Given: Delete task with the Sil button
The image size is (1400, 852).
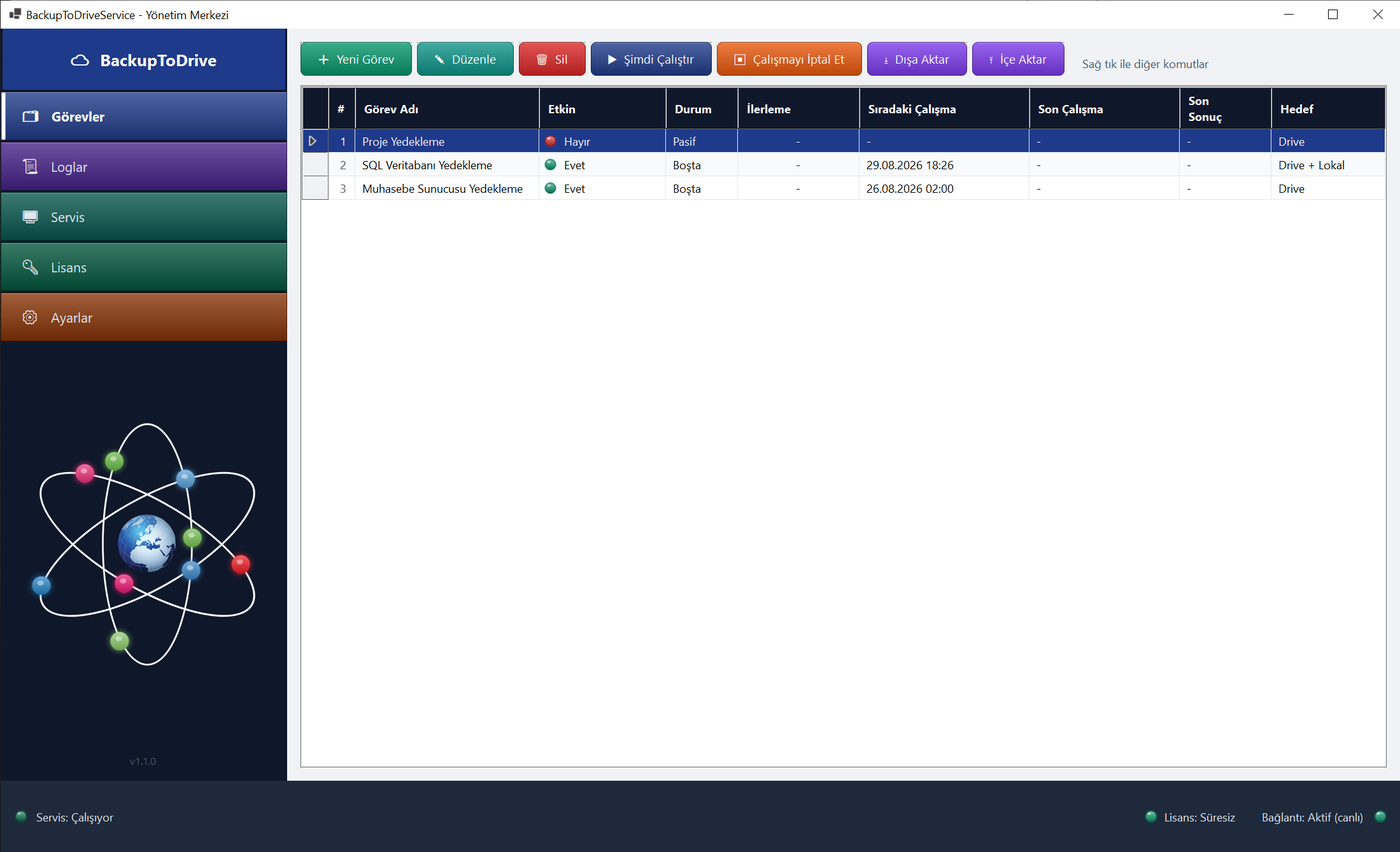Looking at the screenshot, I should [x=552, y=59].
